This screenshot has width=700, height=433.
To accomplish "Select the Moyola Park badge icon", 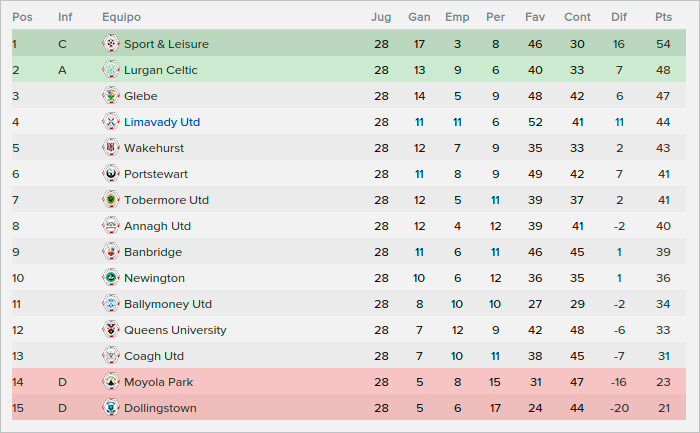I will click(x=111, y=382).
